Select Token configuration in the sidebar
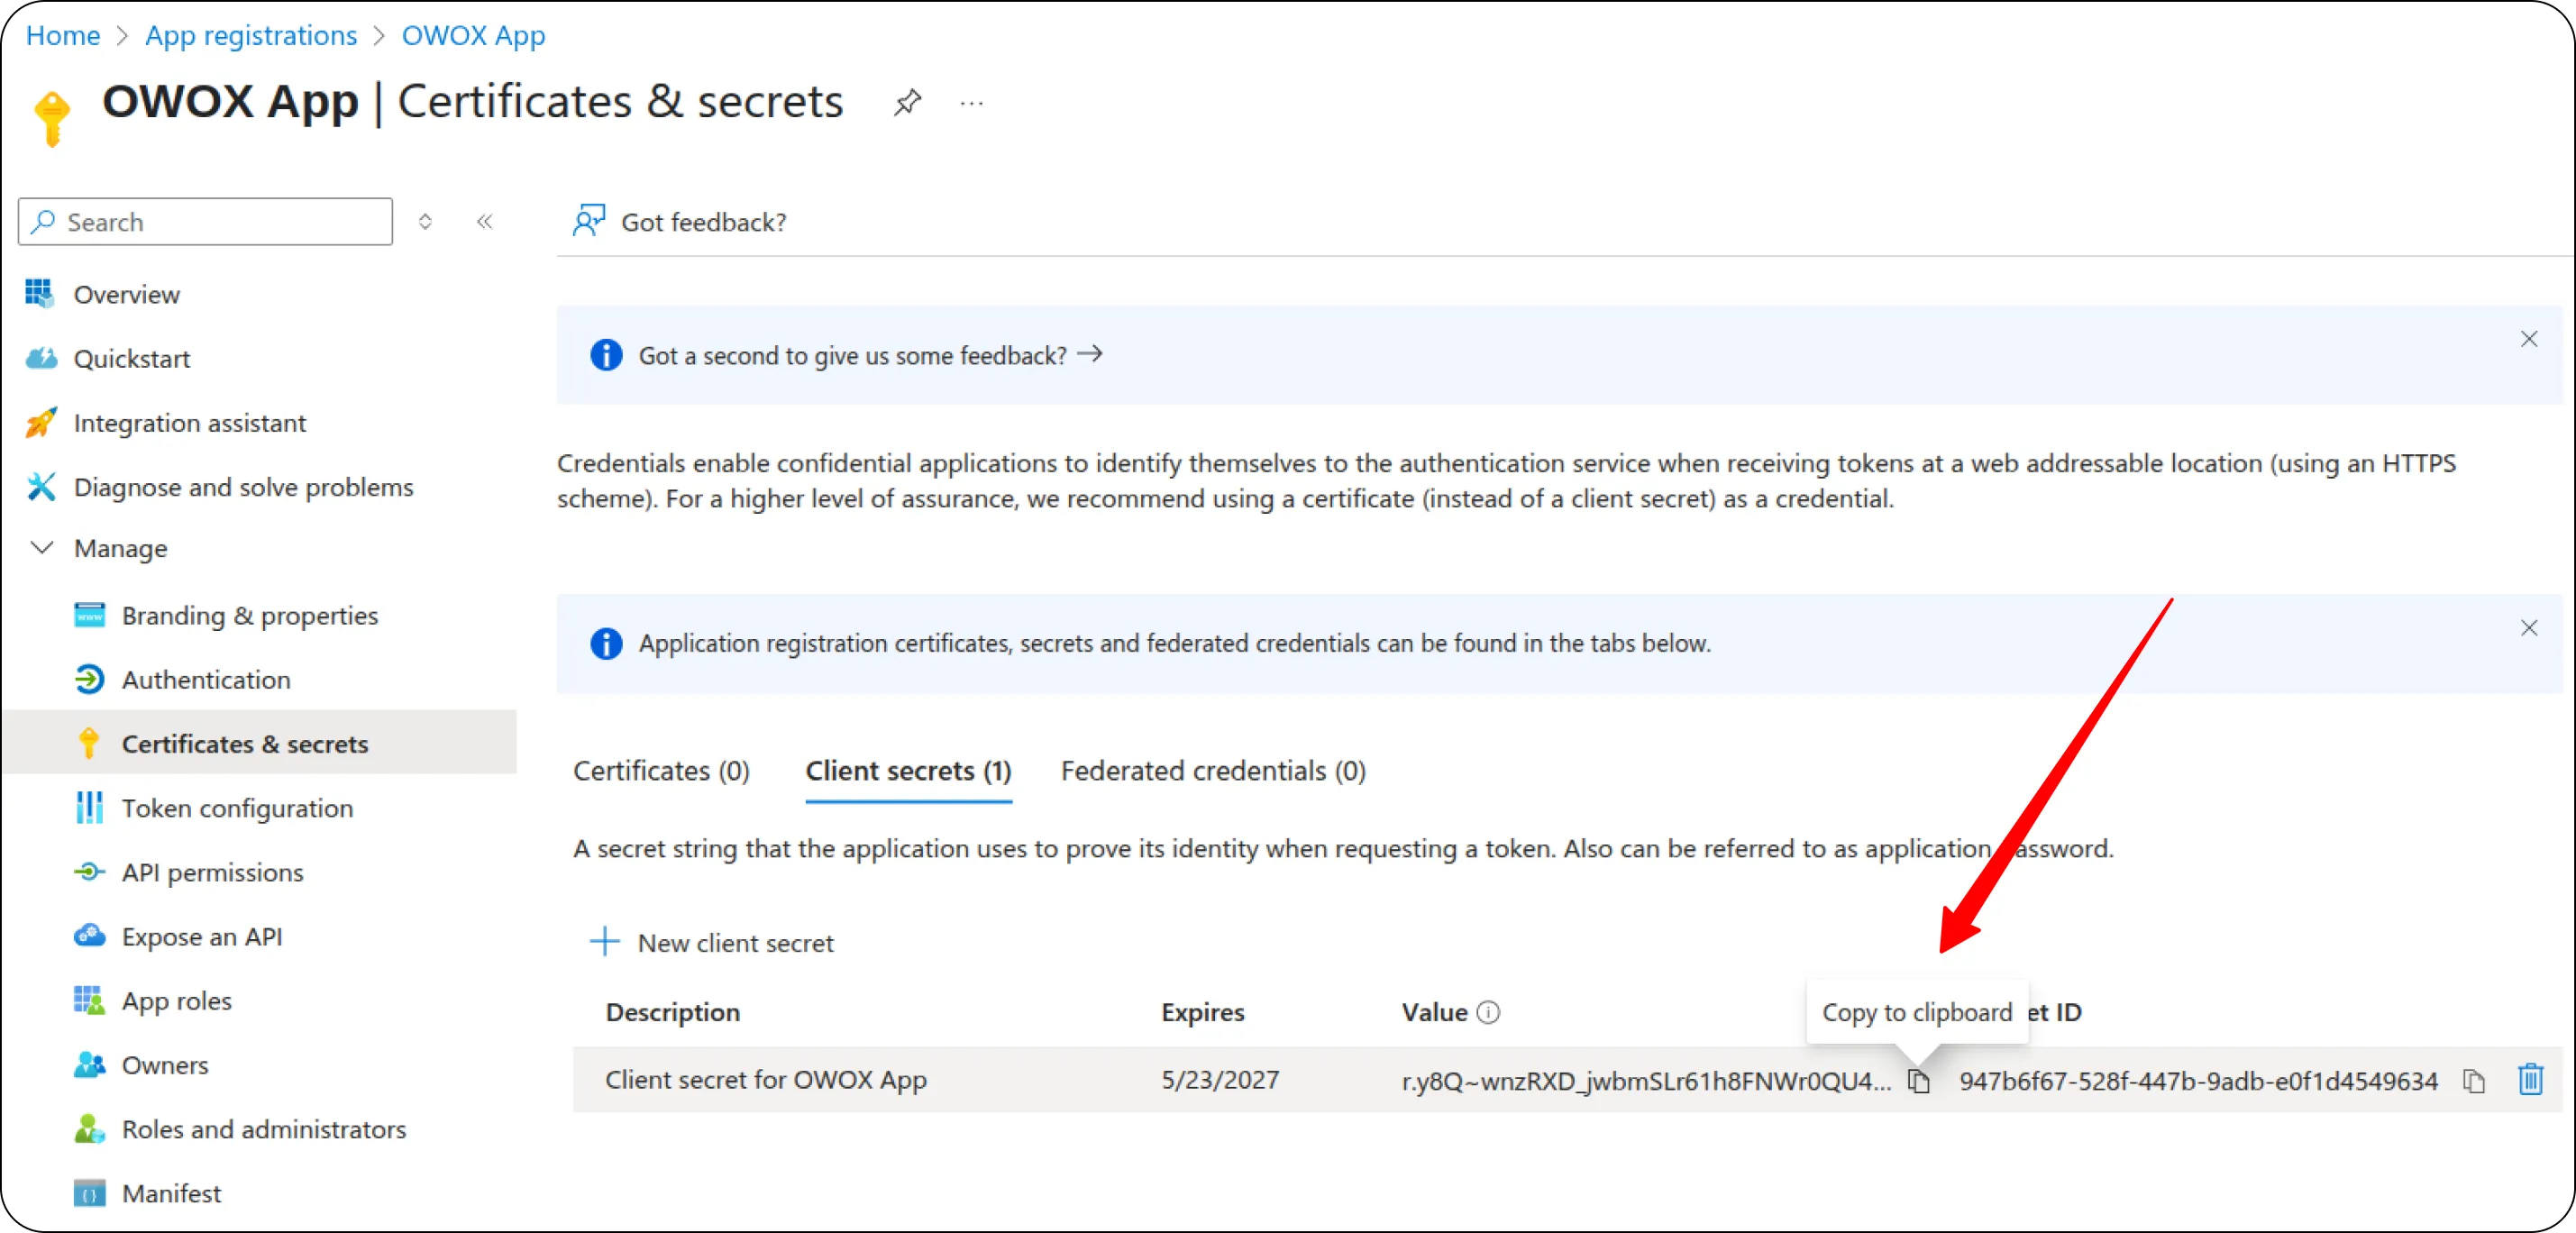Viewport: 2576px width, 1233px height. point(237,807)
